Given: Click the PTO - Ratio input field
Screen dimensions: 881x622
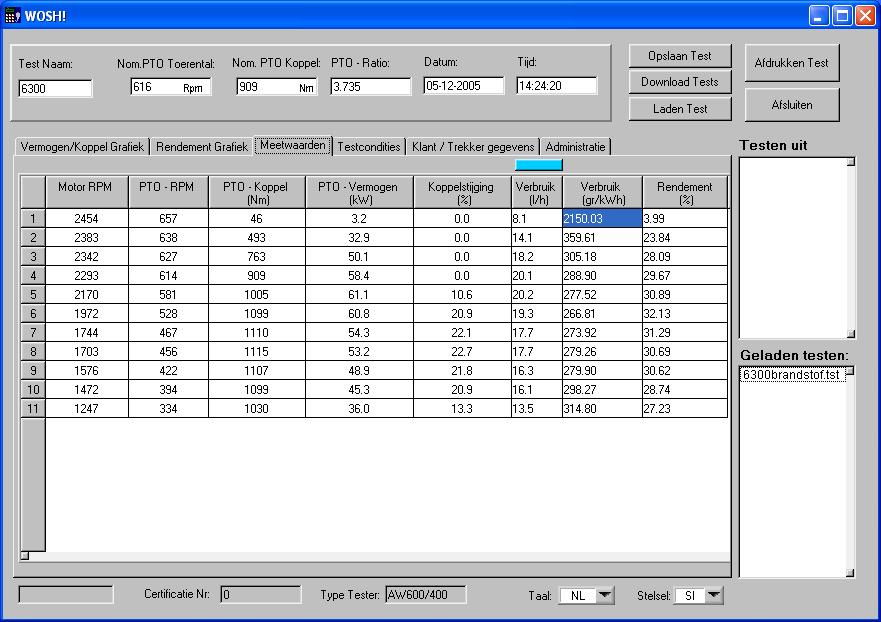Looking at the screenshot, I should pyautogui.click(x=370, y=87).
